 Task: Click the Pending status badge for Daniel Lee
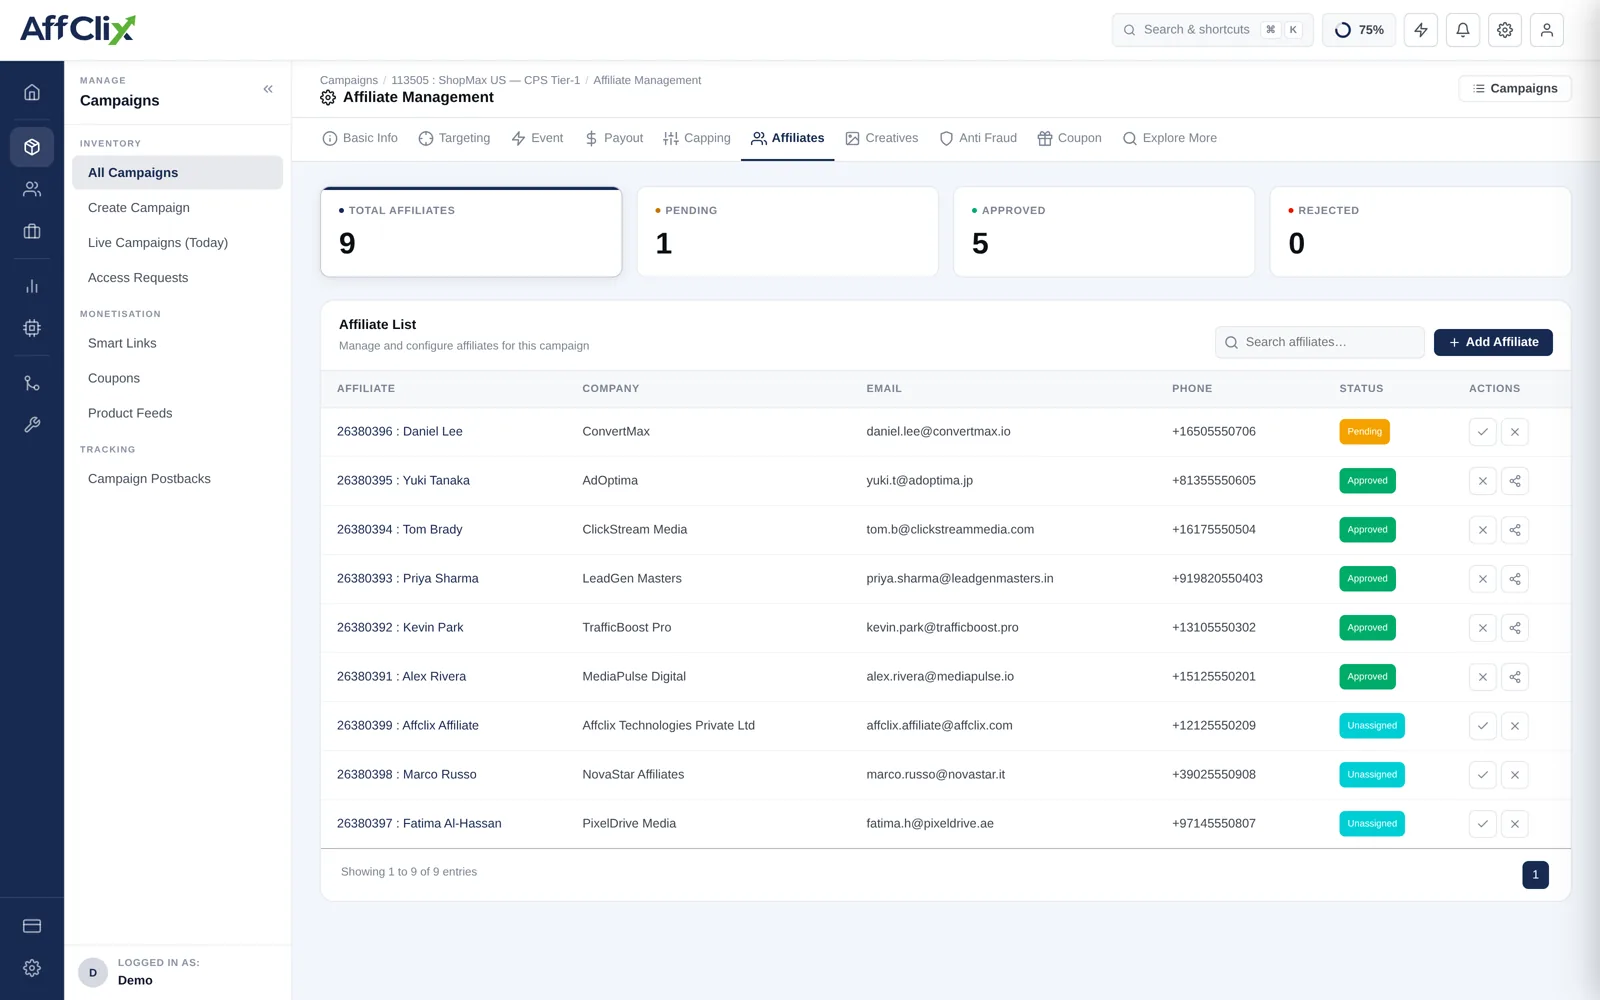(1364, 432)
